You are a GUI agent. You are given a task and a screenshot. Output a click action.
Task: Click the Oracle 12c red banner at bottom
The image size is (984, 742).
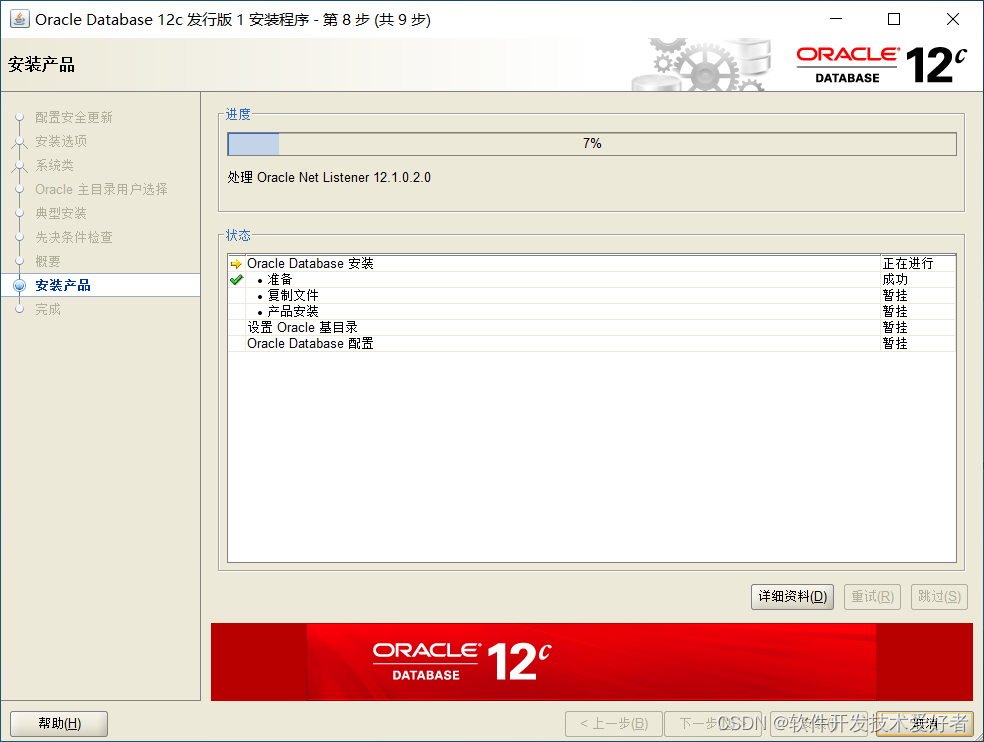click(592, 662)
